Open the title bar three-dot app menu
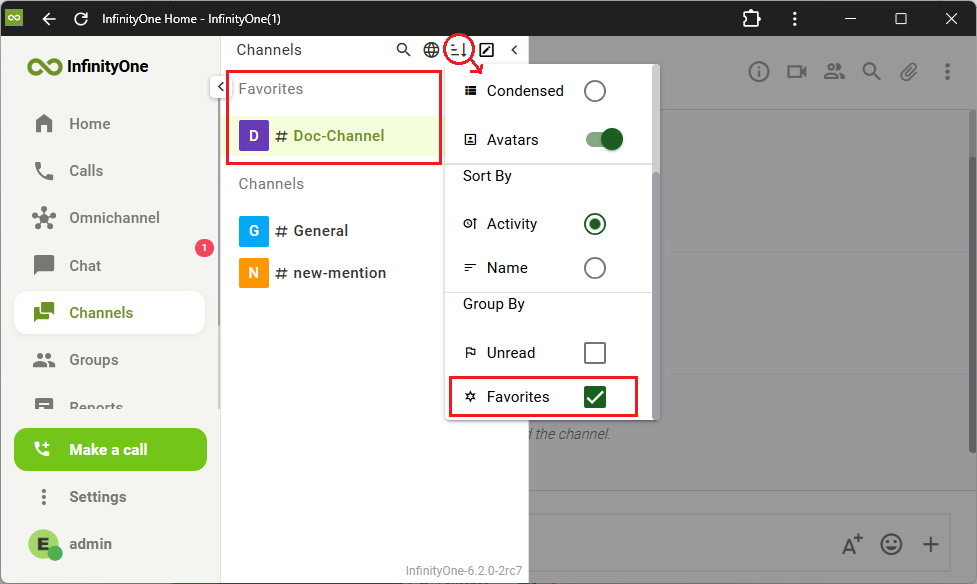Screen dimensions: 977x584 coord(794,19)
